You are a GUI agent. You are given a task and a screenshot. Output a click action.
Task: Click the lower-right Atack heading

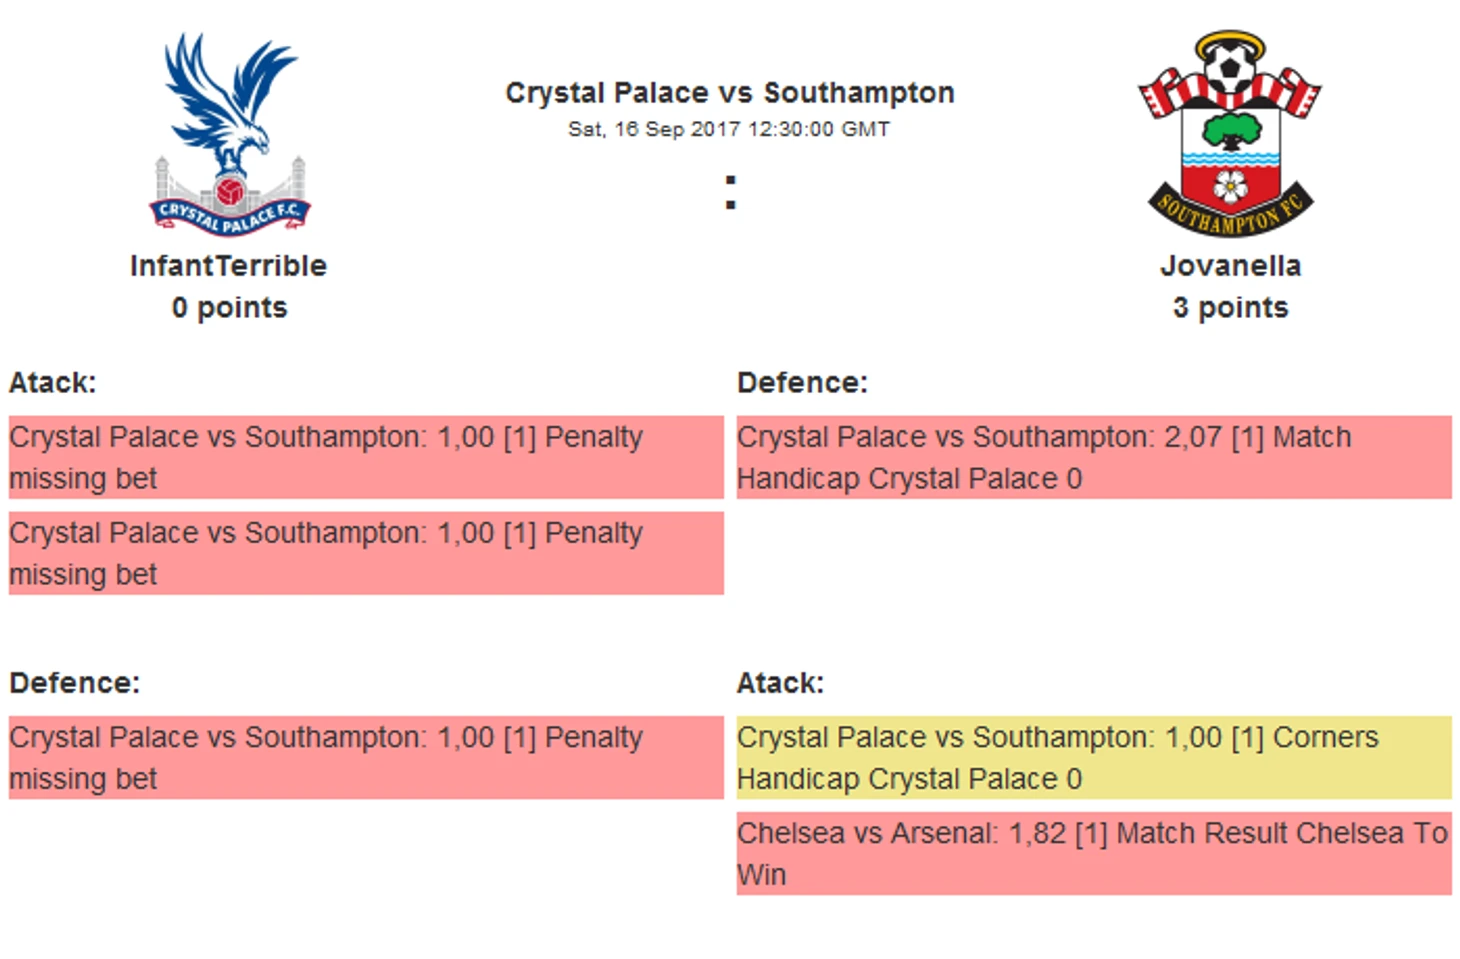click(780, 683)
